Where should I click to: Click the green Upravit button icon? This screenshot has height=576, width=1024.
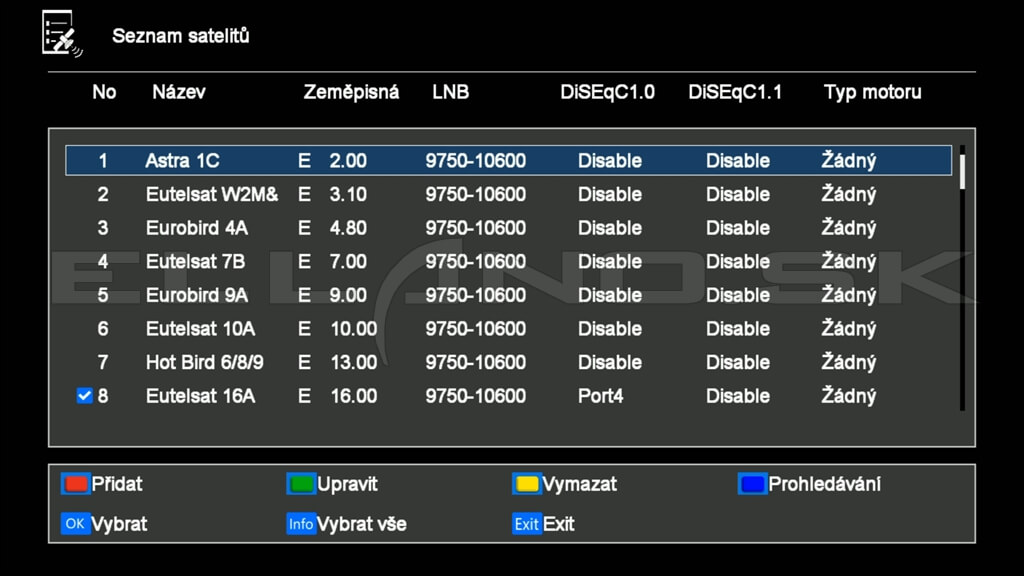coord(301,484)
